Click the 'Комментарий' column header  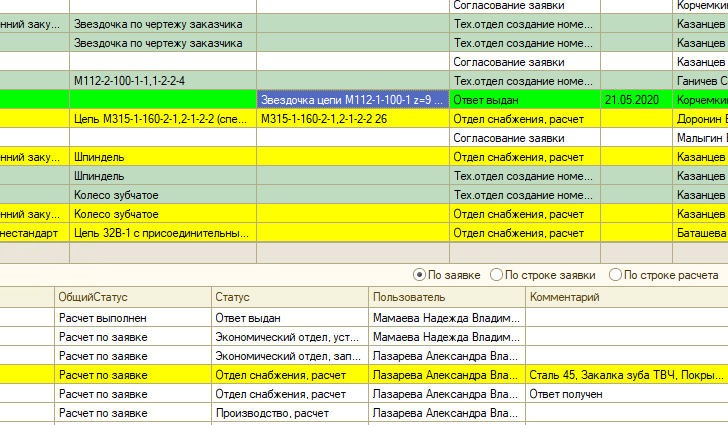tap(627, 297)
